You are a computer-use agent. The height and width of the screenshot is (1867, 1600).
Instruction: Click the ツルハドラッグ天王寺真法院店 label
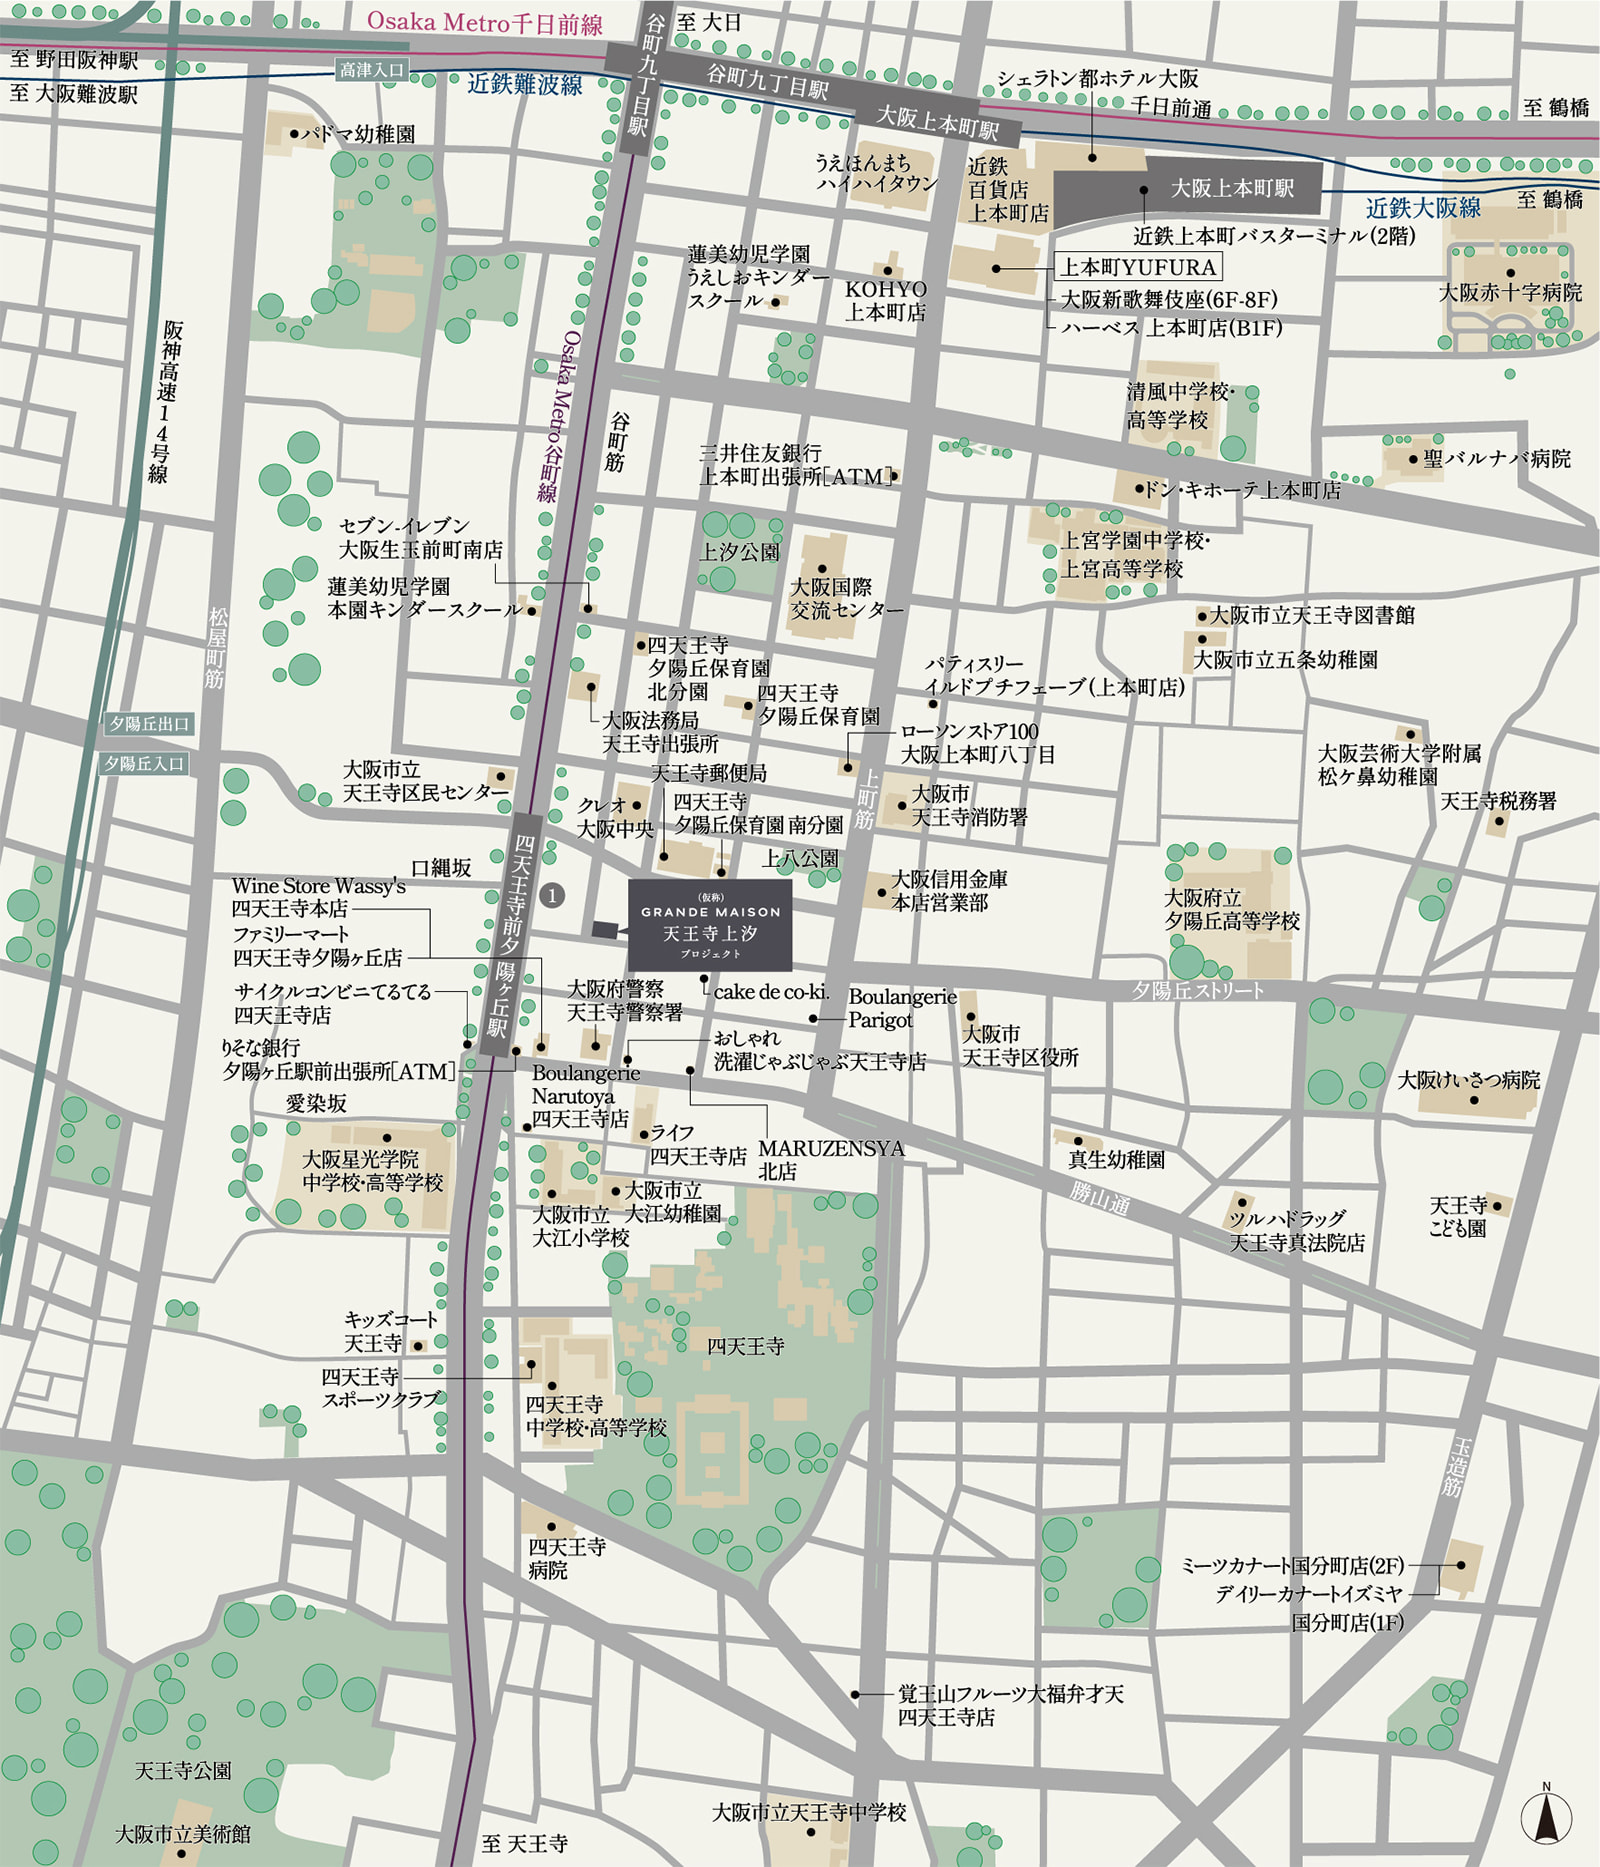pyautogui.click(x=1297, y=1231)
